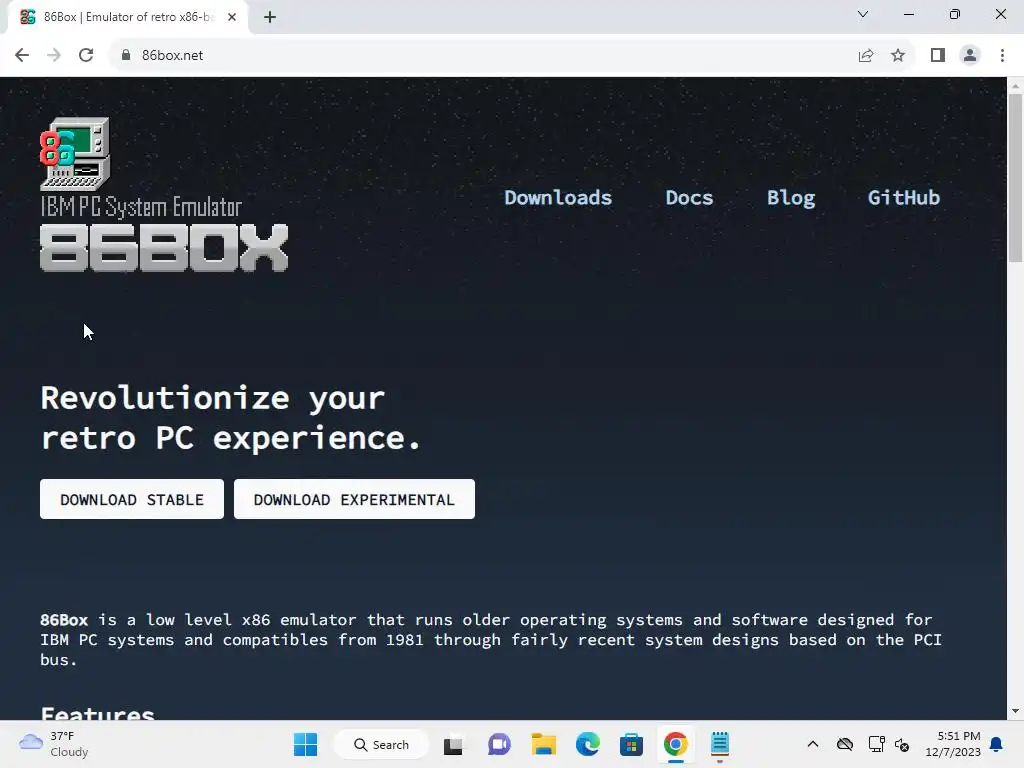Click the browser back arrow

pyautogui.click(x=22, y=55)
